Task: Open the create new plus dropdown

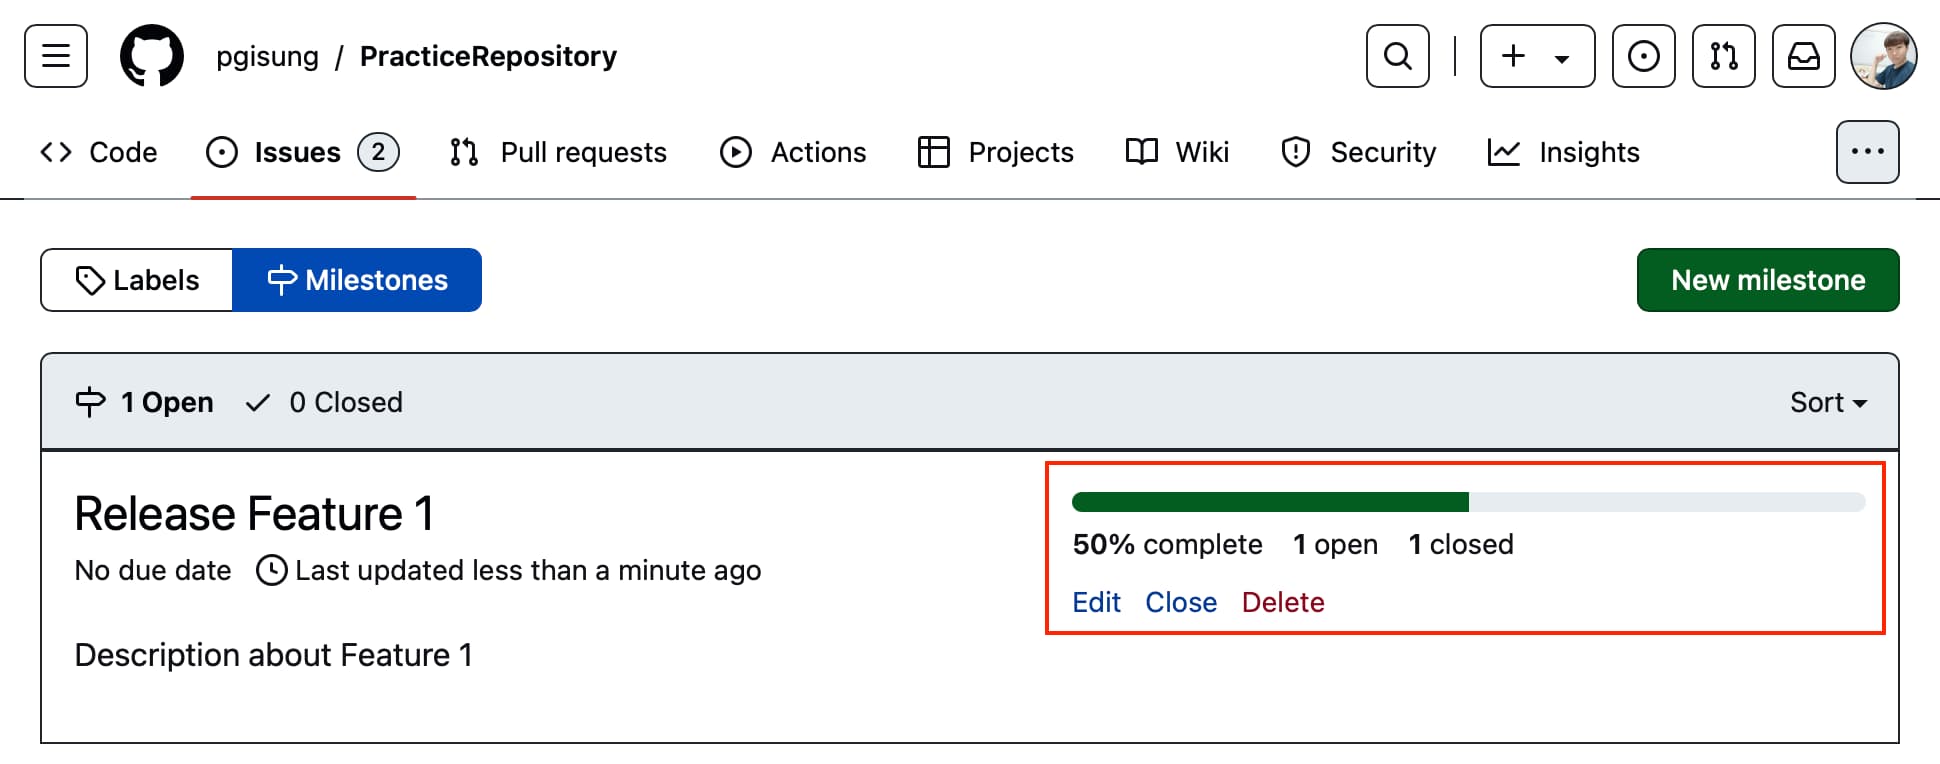Action: [1538, 56]
